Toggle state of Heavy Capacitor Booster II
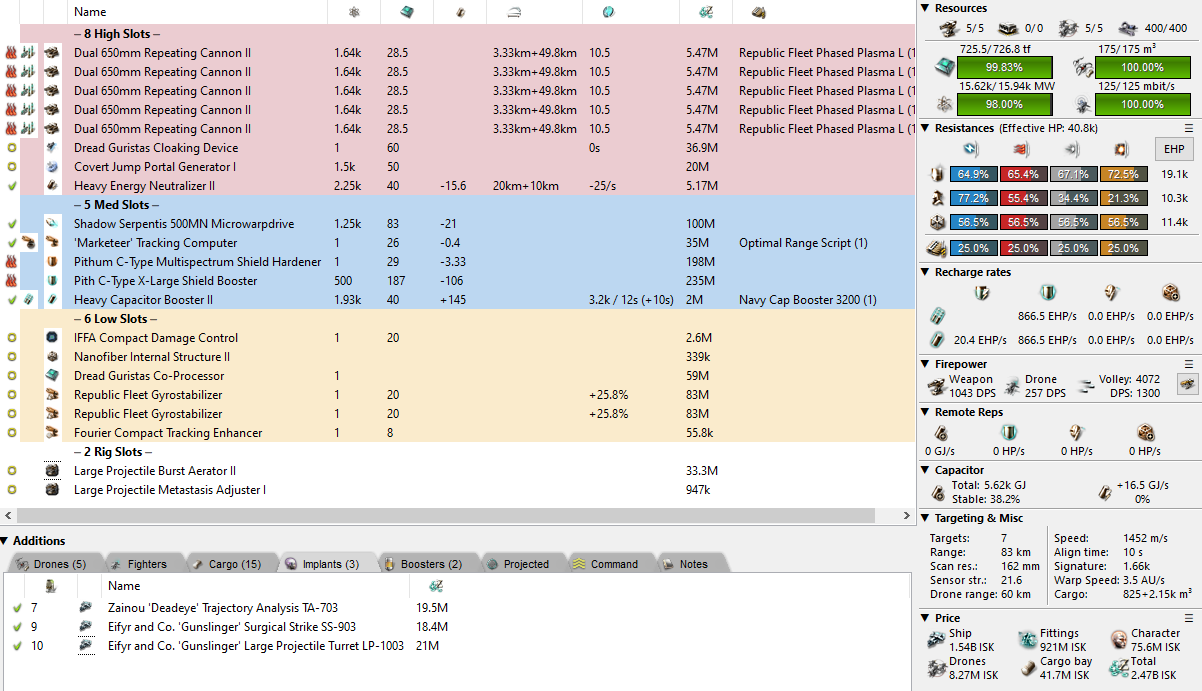This screenshot has height=691, width=1202. 12,300
